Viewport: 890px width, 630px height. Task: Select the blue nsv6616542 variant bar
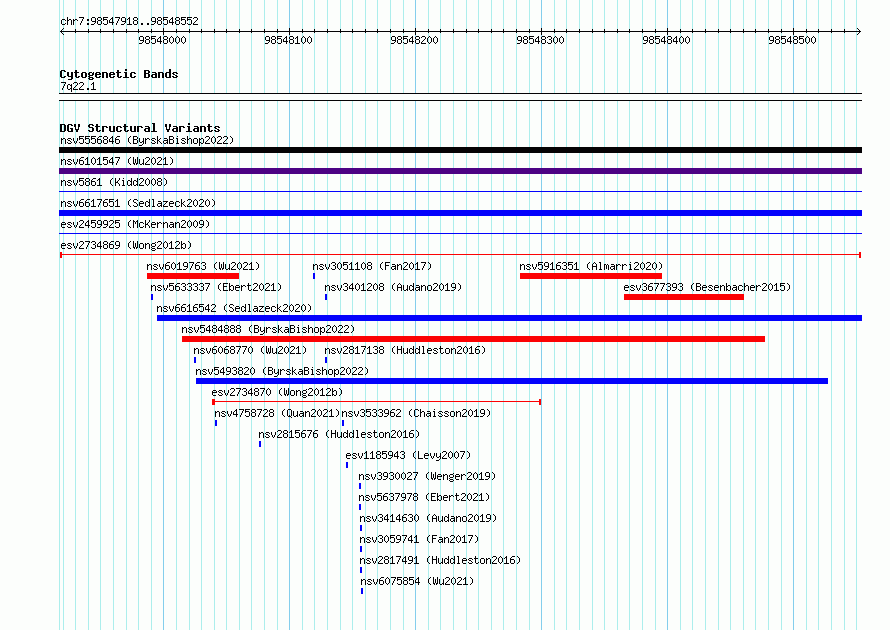pos(510,318)
